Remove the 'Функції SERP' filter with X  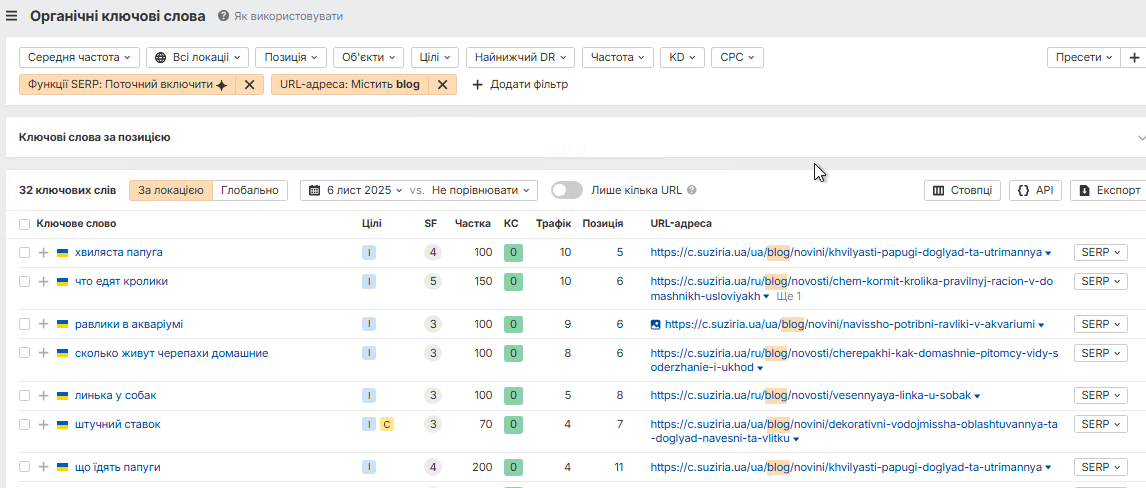click(x=249, y=85)
